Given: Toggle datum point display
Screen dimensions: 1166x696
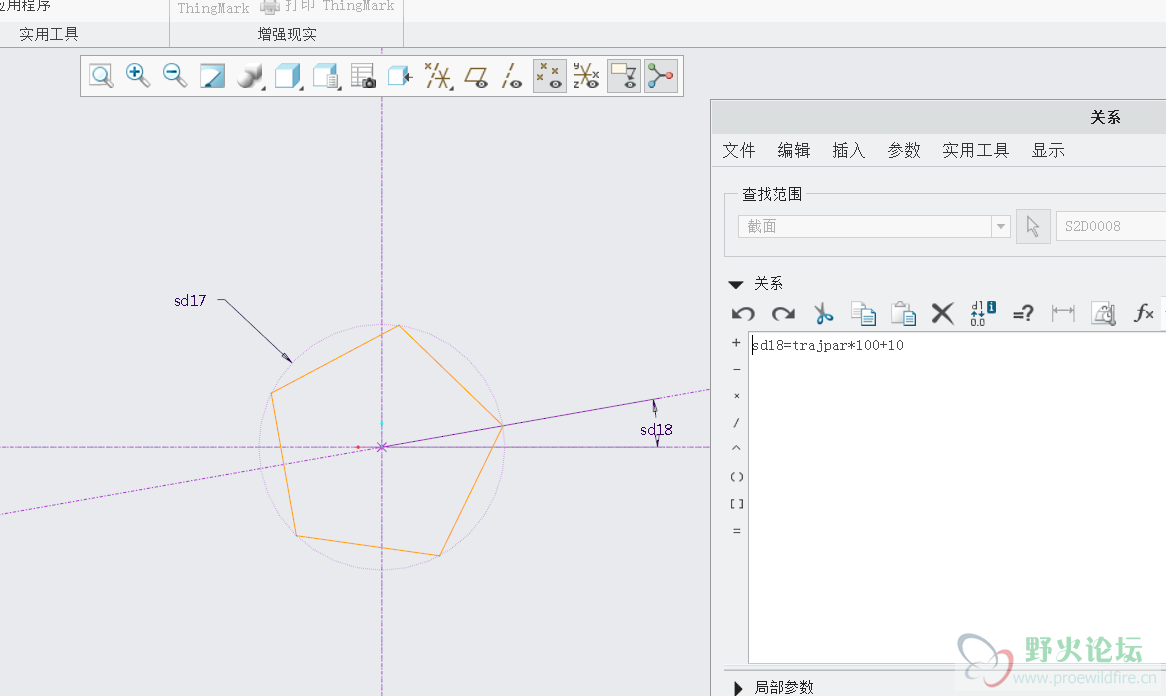Looking at the screenshot, I should coord(550,76).
